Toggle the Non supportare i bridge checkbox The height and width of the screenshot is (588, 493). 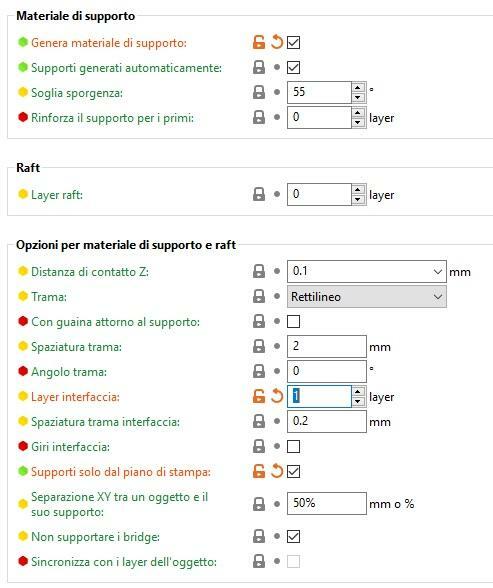click(293, 536)
